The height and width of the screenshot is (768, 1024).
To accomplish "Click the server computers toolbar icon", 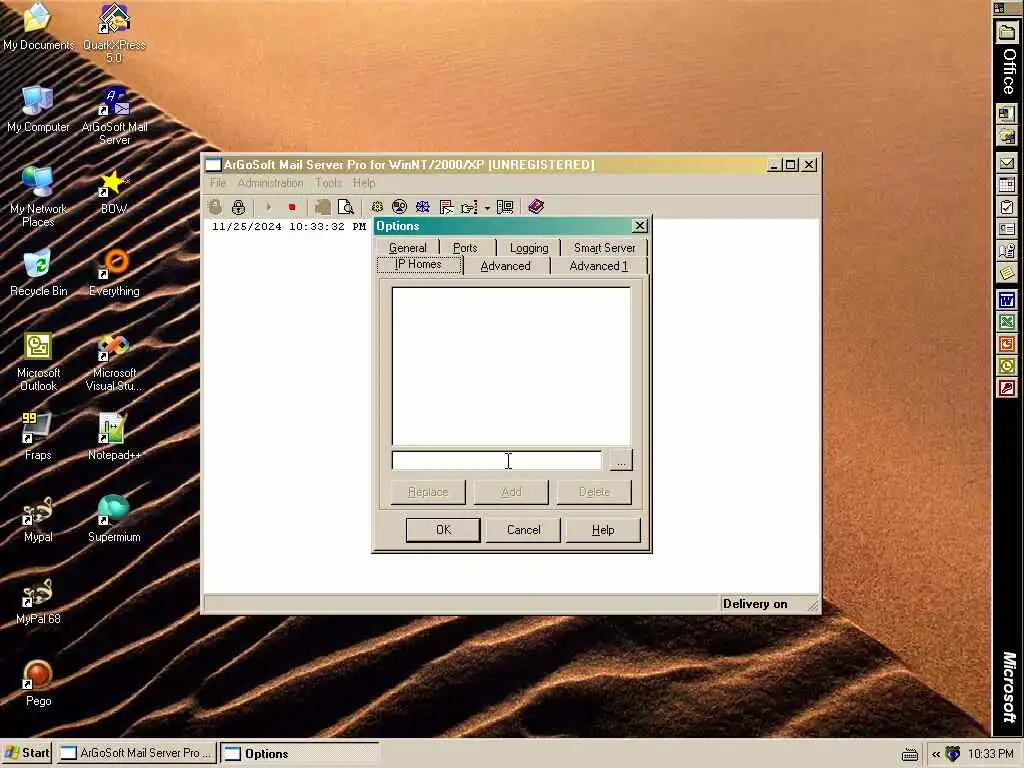I will [x=505, y=207].
